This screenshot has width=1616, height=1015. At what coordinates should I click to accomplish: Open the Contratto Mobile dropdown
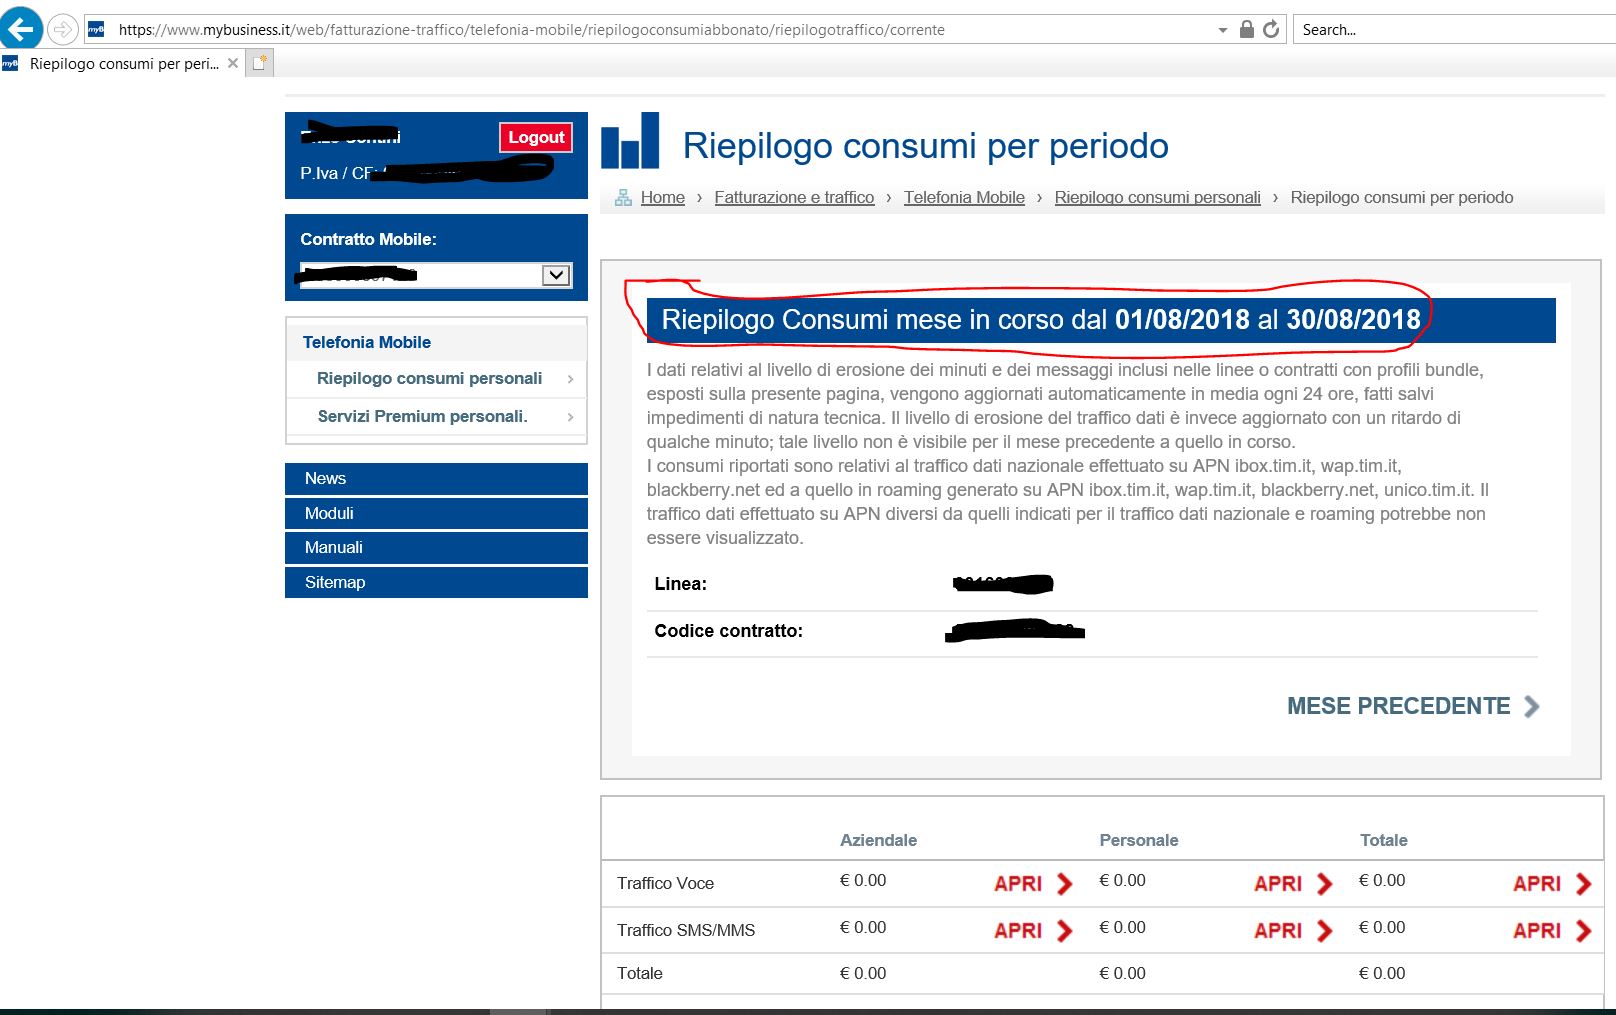coord(556,275)
